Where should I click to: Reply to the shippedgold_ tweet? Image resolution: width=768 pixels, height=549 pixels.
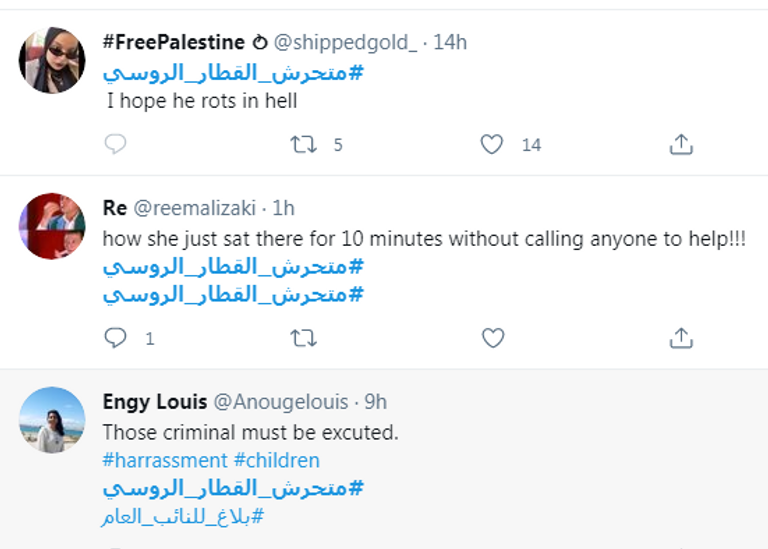pyautogui.click(x=116, y=145)
